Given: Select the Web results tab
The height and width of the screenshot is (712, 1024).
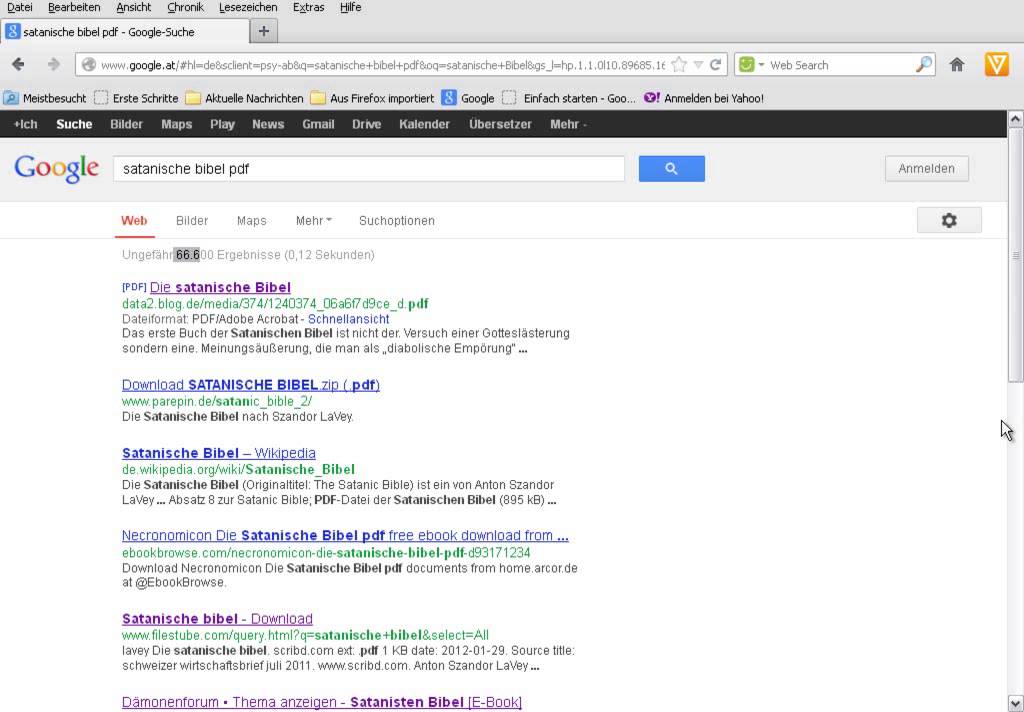Looking at the screenshot, I should point(134,221).
